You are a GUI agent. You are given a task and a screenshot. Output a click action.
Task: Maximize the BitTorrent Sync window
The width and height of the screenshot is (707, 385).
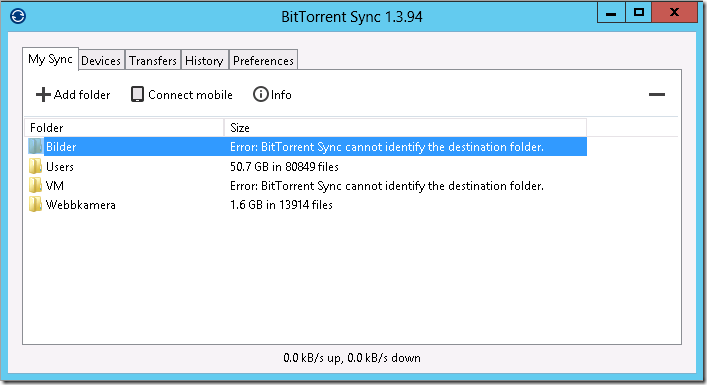[x=639, y=12]
